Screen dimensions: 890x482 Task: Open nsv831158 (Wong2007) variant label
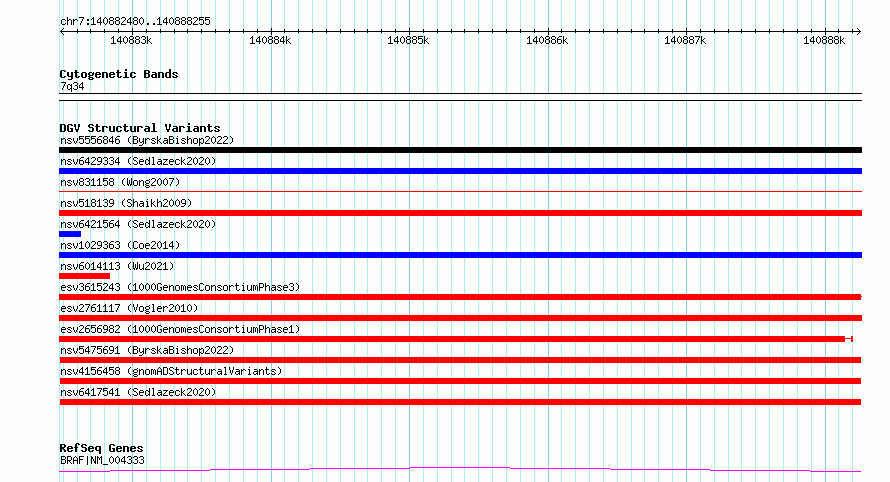120,182
